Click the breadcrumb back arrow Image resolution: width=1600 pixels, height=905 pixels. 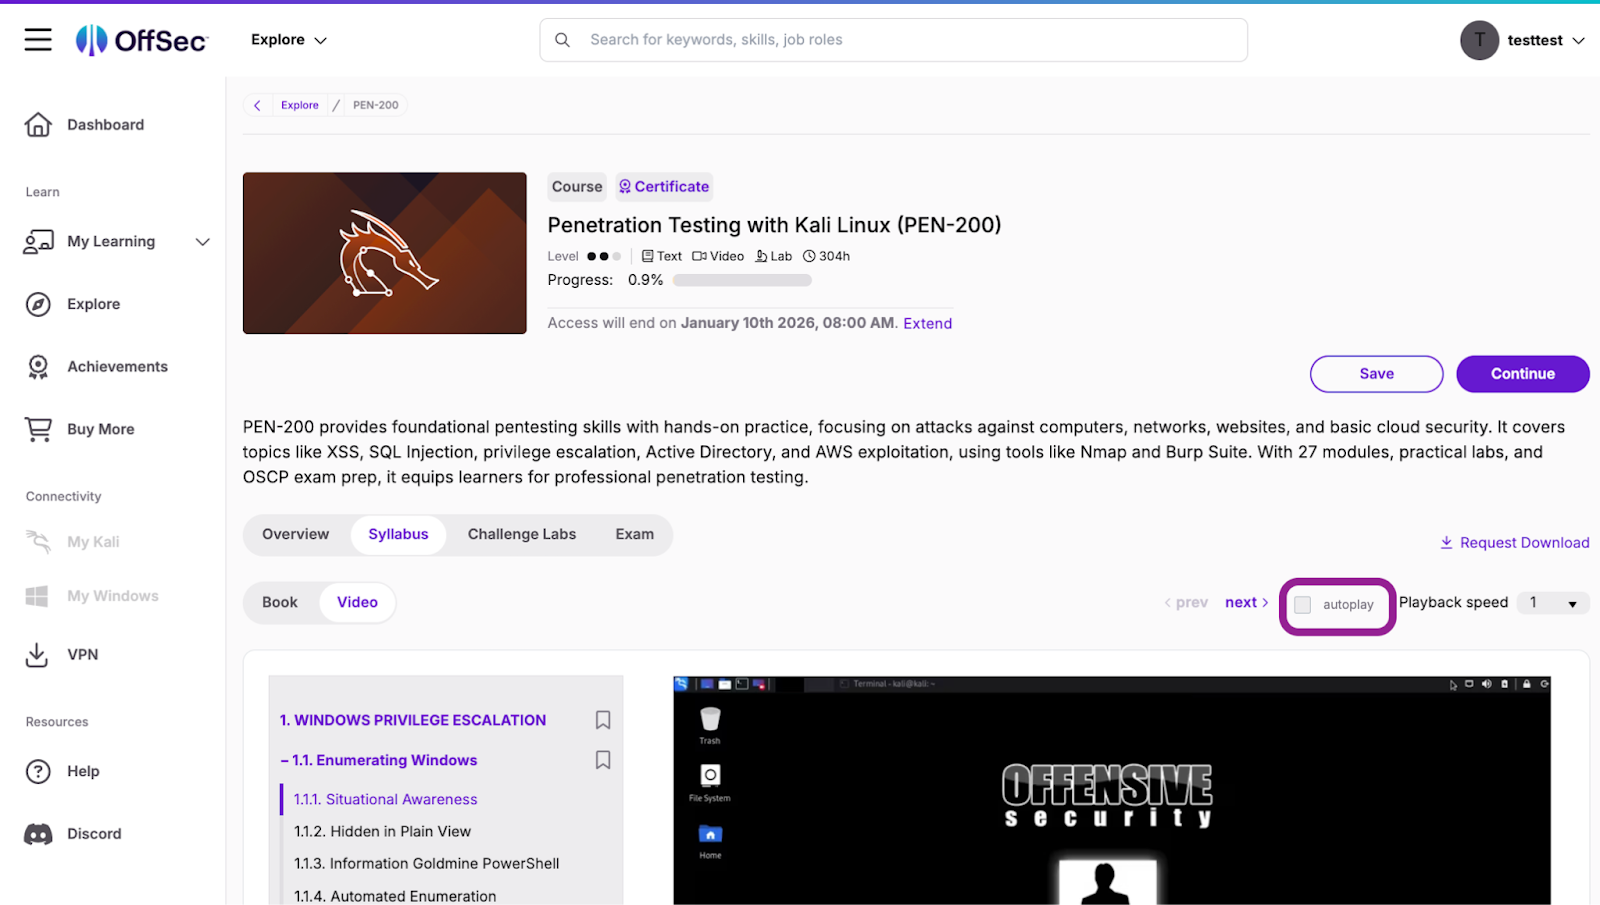[257, 105]
